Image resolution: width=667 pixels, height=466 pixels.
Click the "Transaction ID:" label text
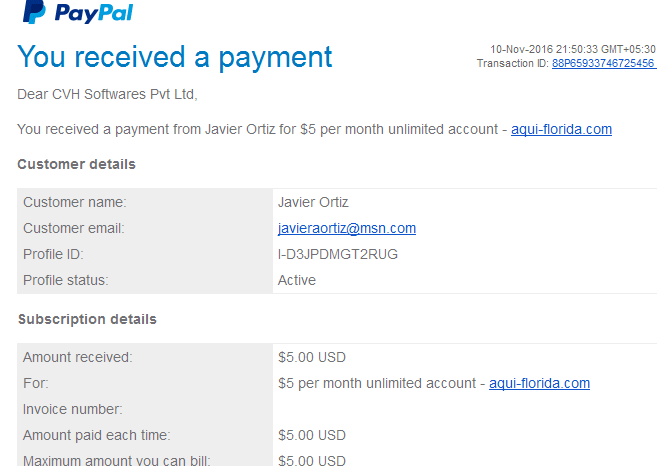[x=513, y=63]
